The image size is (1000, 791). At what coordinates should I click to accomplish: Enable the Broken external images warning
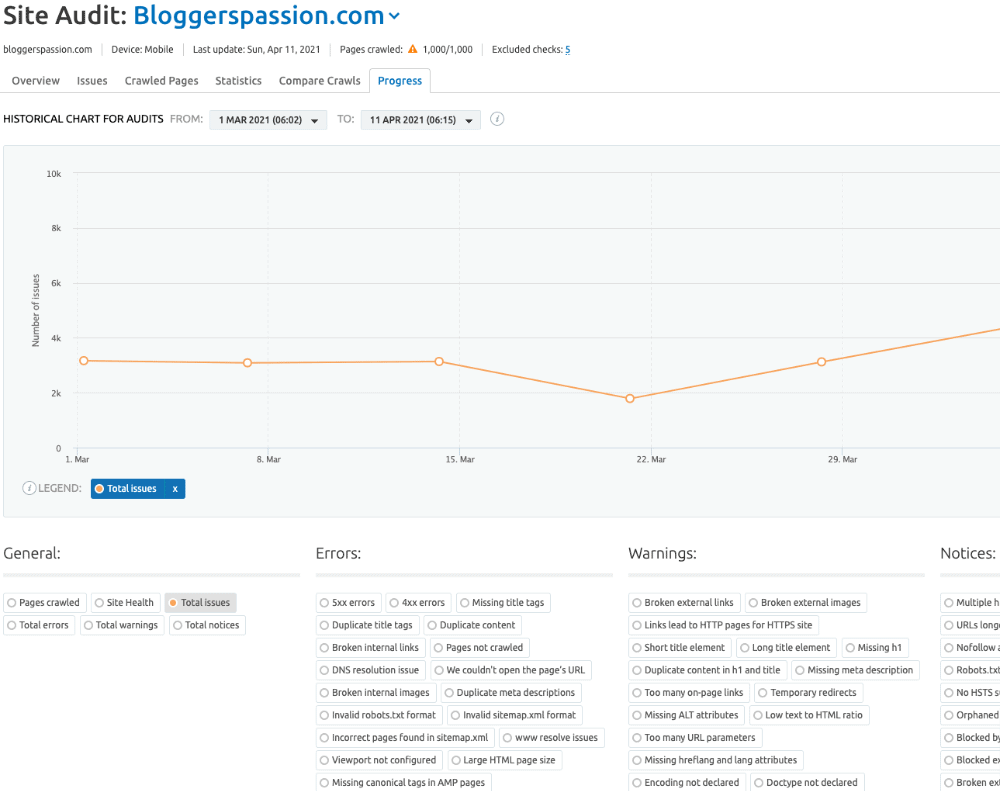[806, 603]
